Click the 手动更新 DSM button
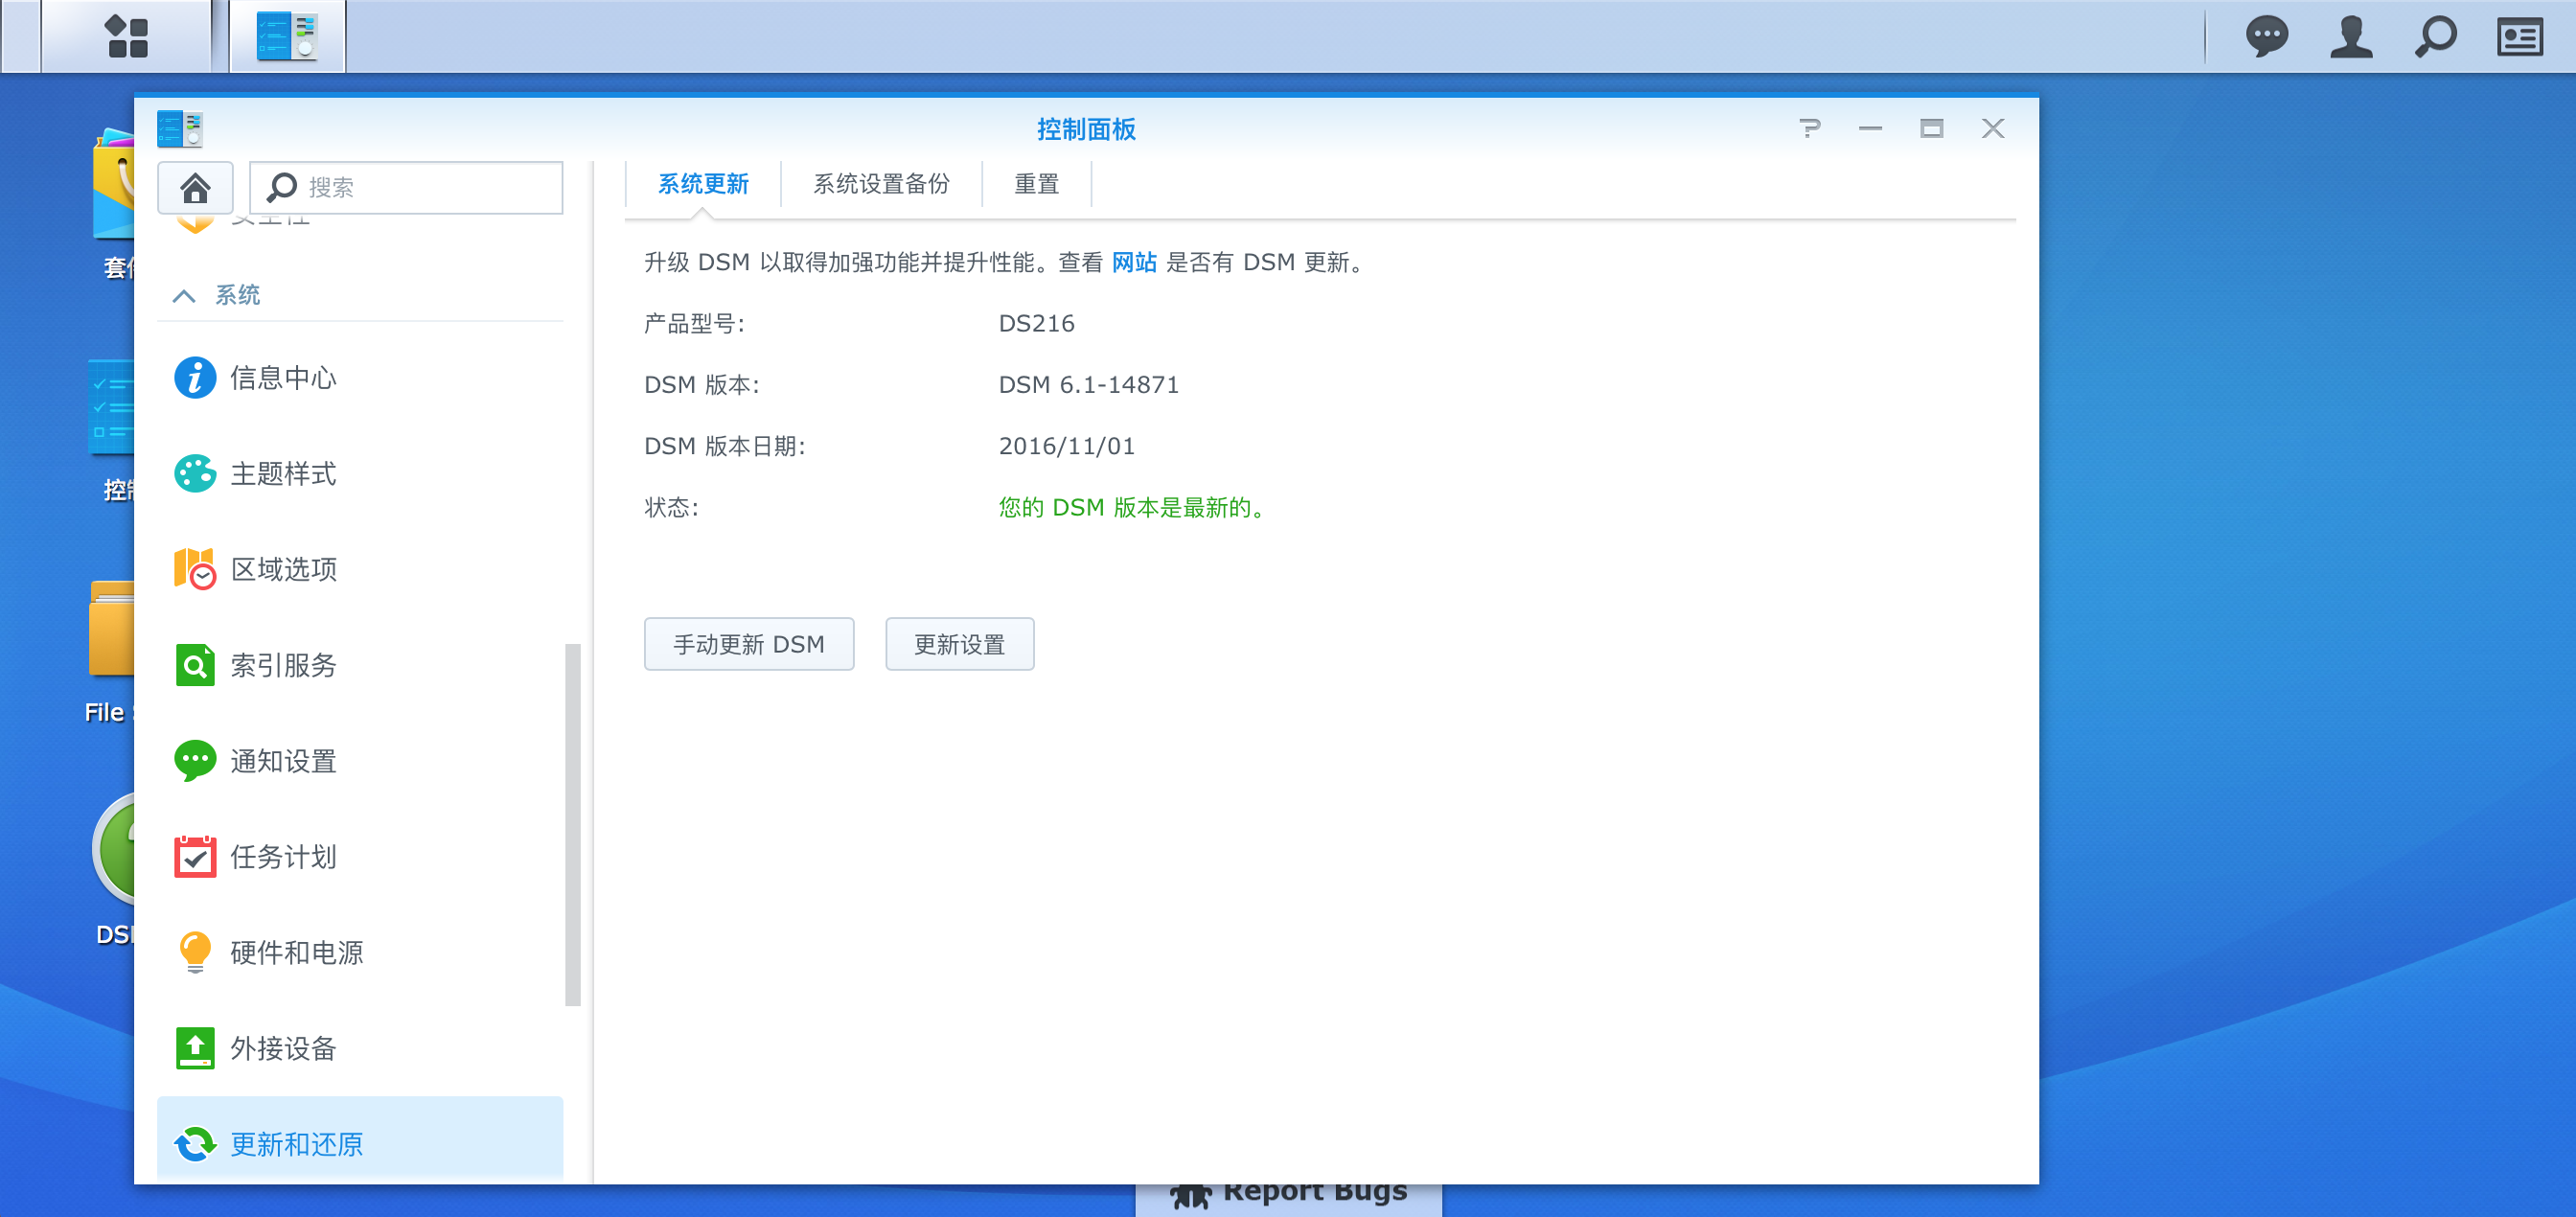This screenshot has height=1217, width=2576. (749, 644)
